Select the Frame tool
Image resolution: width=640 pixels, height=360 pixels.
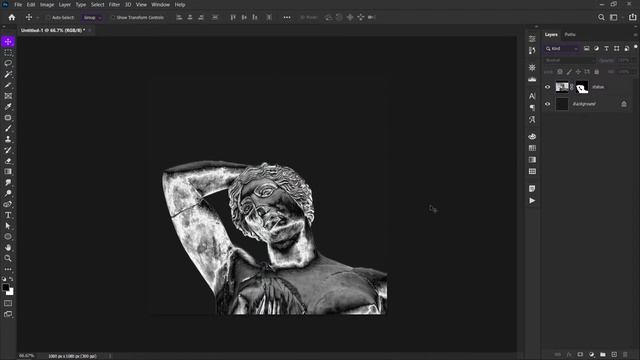click(8, 96)
